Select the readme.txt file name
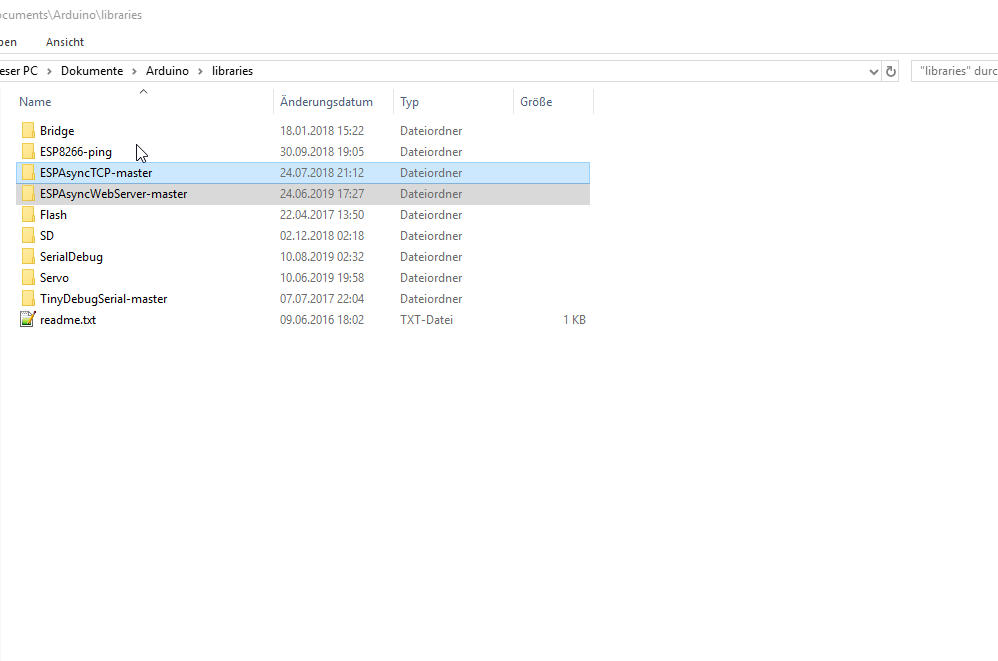 pyautogui.click(x=68, y=319)
